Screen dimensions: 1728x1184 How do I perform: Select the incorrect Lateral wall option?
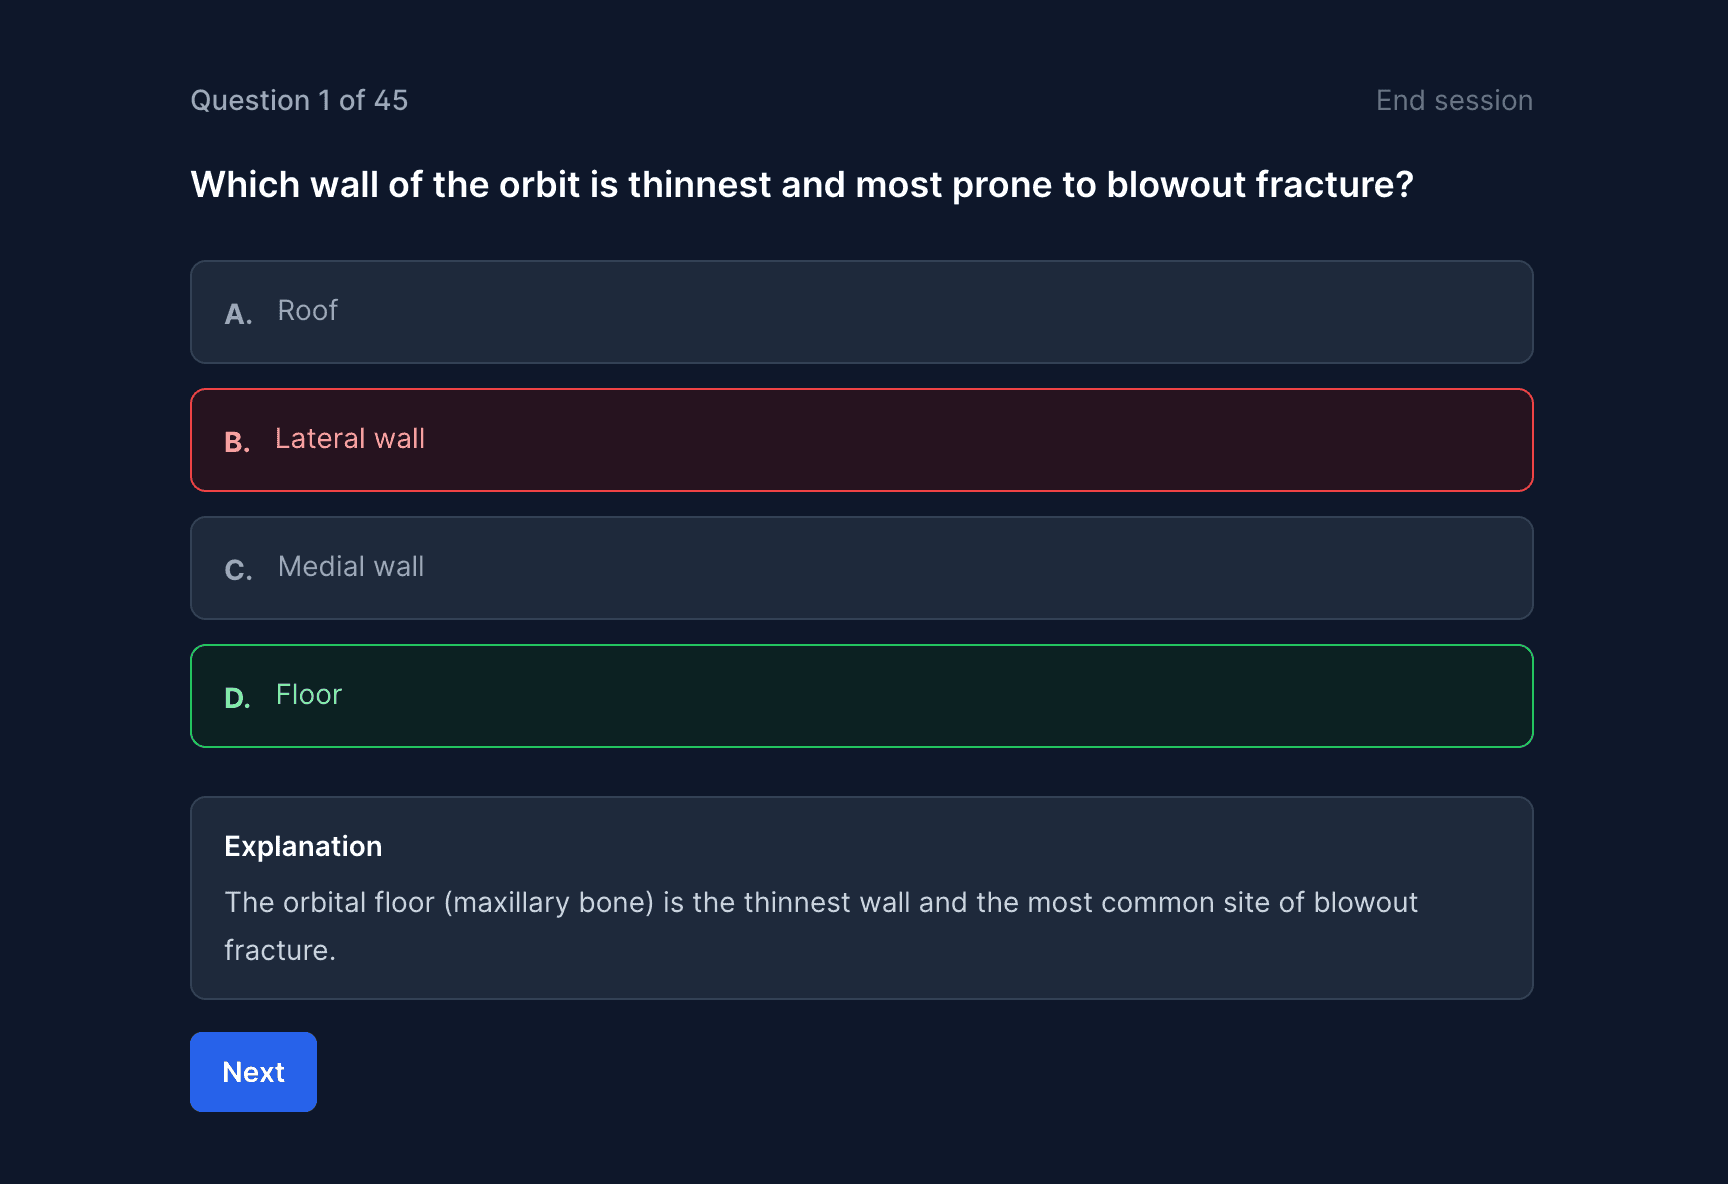click(860, 440)
